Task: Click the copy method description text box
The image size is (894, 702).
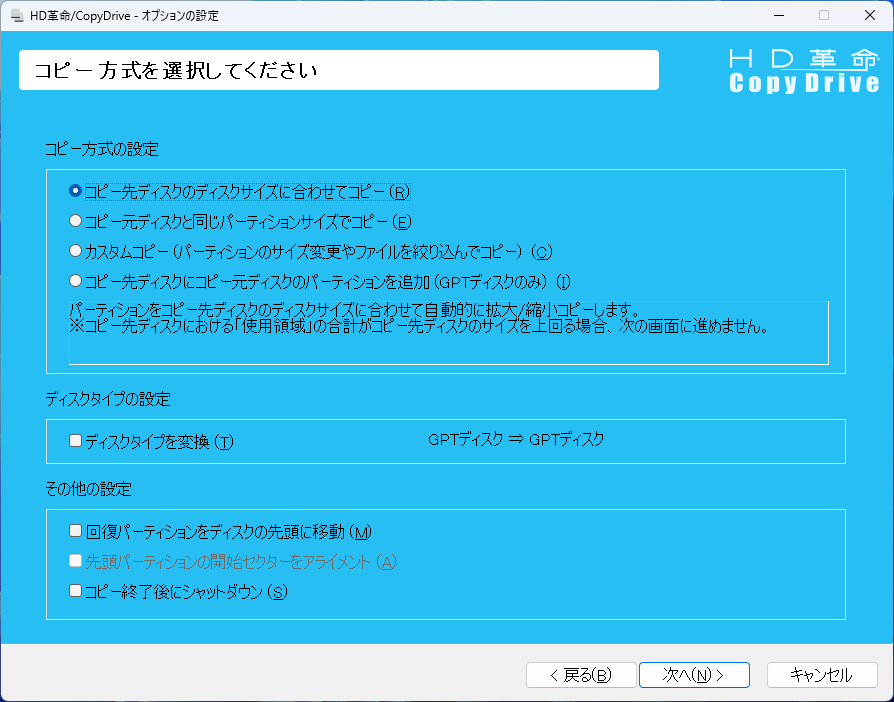Action: pyautogui.click(x=448, y=332)
